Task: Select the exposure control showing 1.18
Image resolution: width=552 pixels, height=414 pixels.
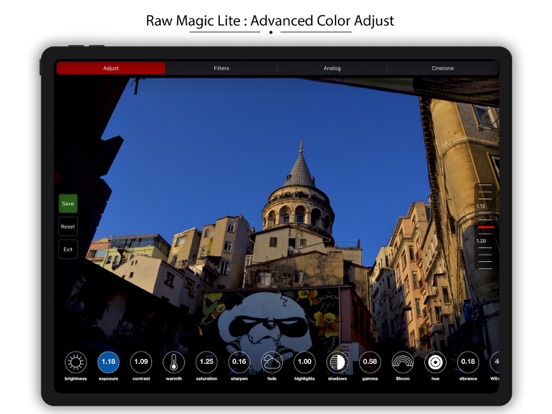Action: 108,362
